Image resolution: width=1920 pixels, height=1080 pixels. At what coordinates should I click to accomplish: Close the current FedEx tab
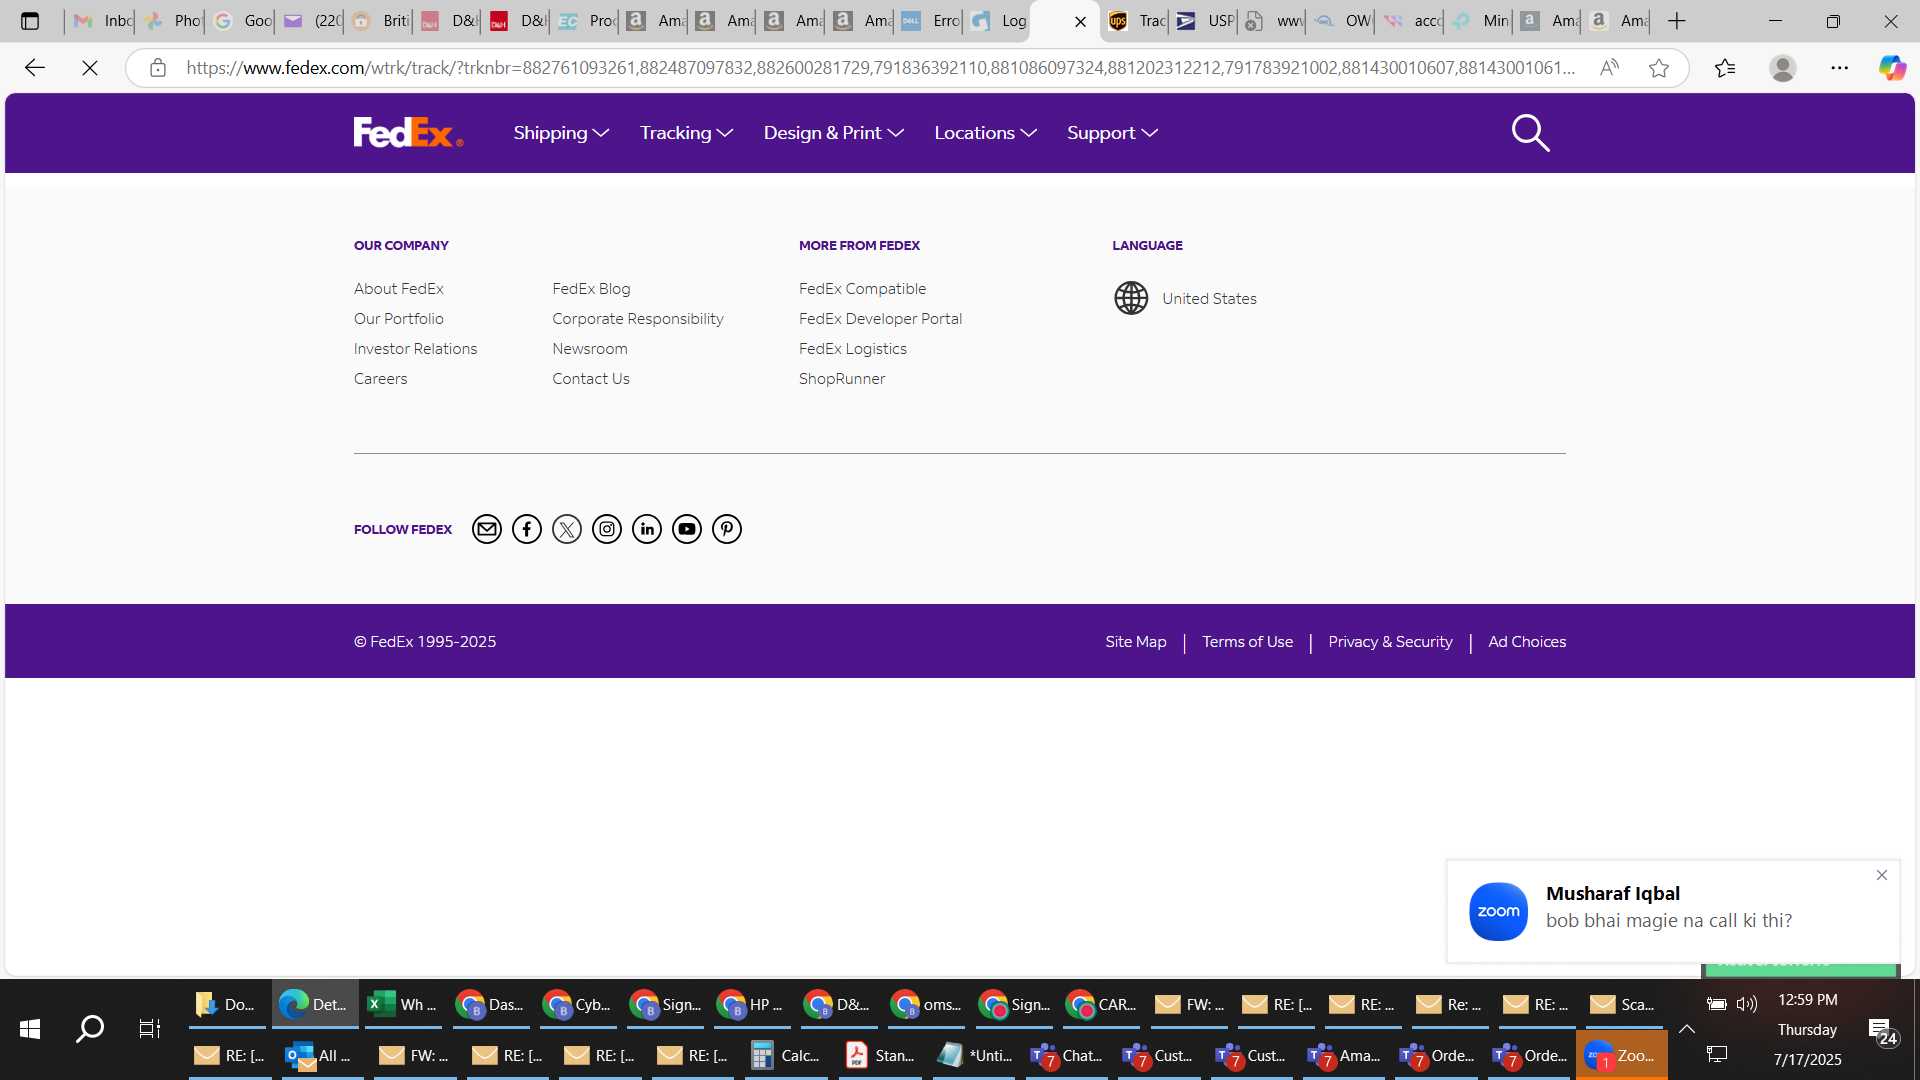point(1080,21)
